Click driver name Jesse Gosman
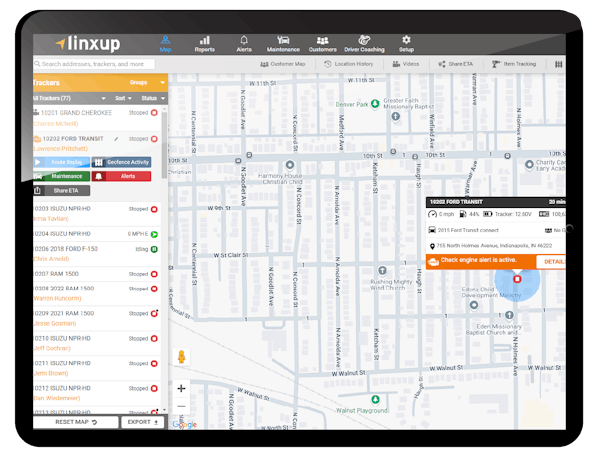Viewport: 600px width, 464px height. click(55, 324)
